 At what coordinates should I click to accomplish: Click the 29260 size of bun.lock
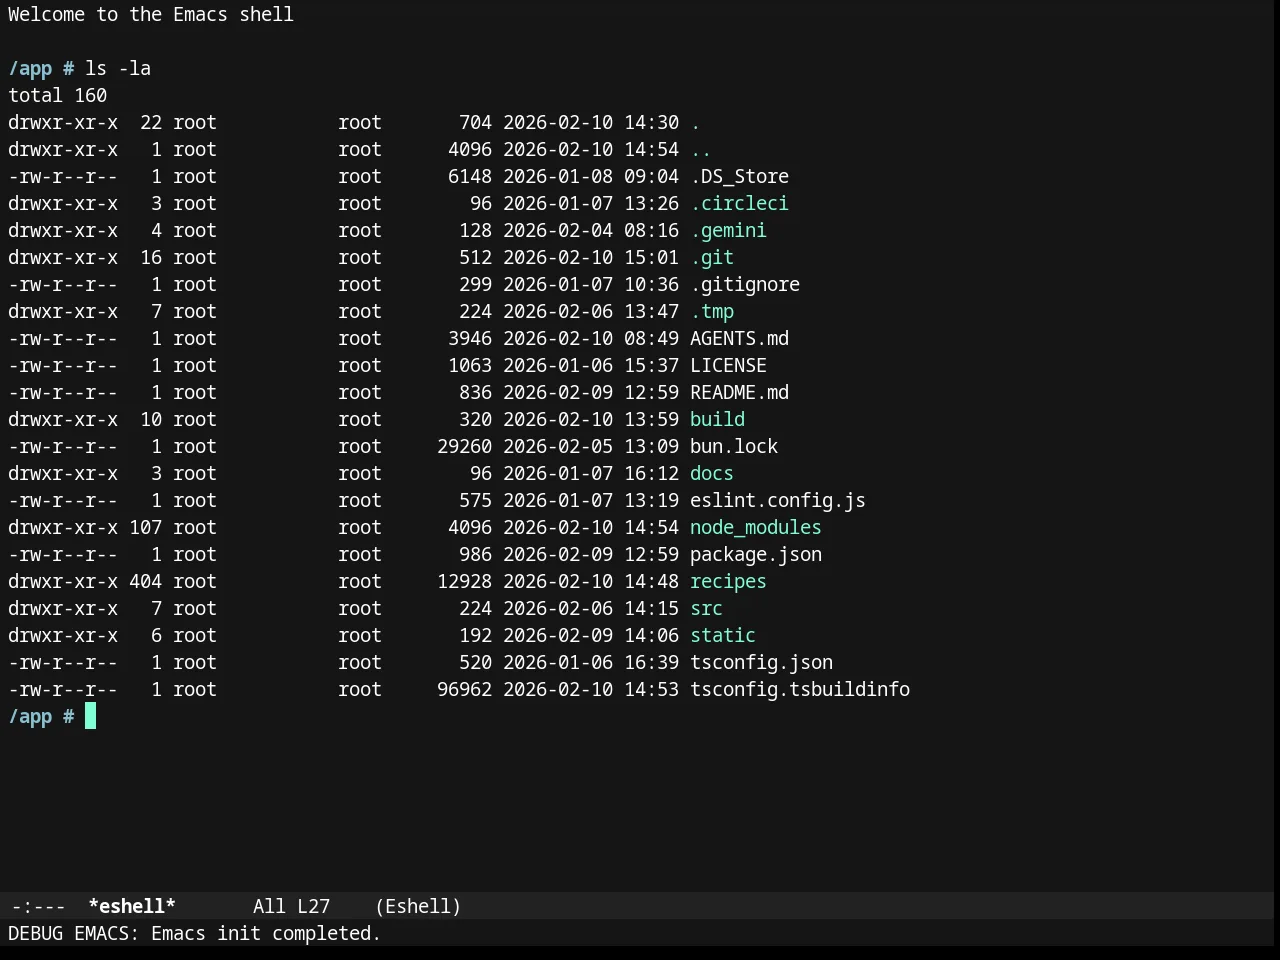pos(464,447)
